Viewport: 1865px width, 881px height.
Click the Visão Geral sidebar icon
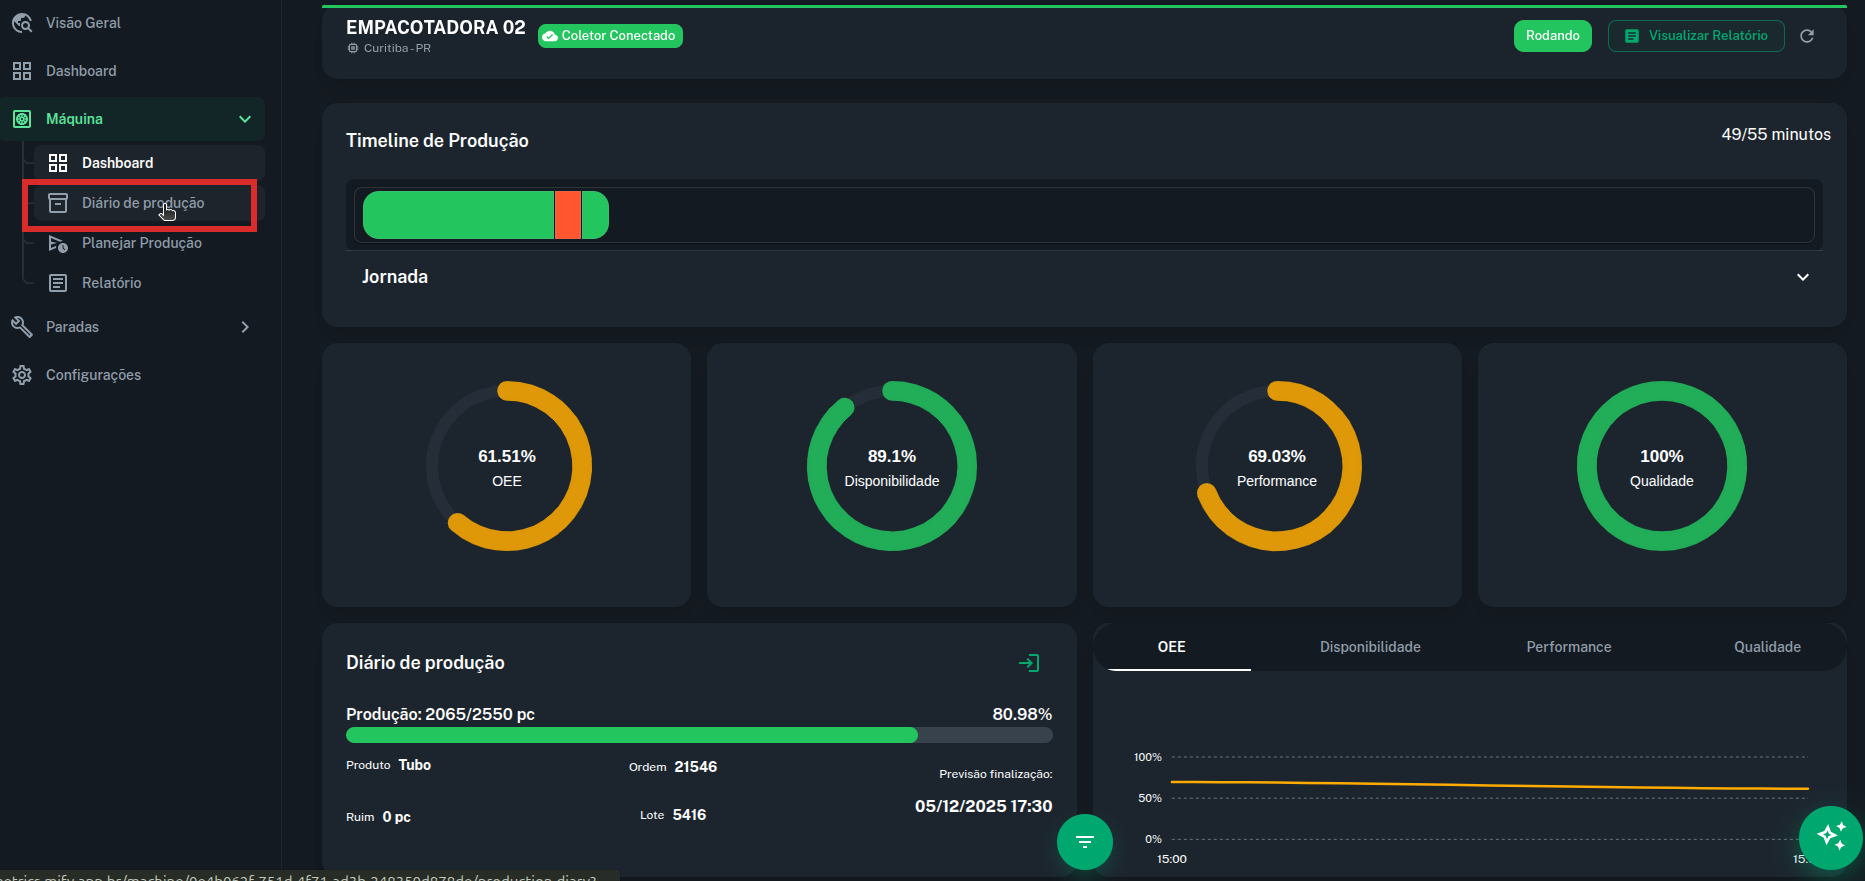22,23
